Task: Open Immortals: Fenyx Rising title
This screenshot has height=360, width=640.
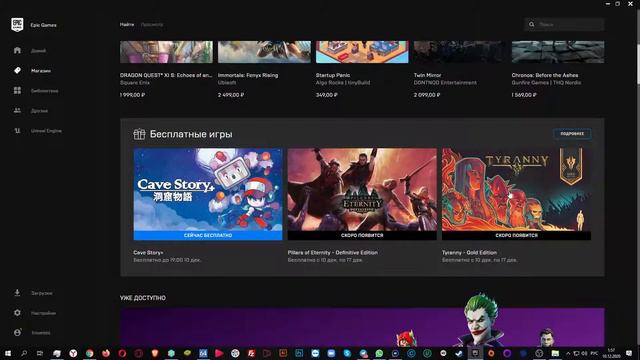Action: (248, 75)
